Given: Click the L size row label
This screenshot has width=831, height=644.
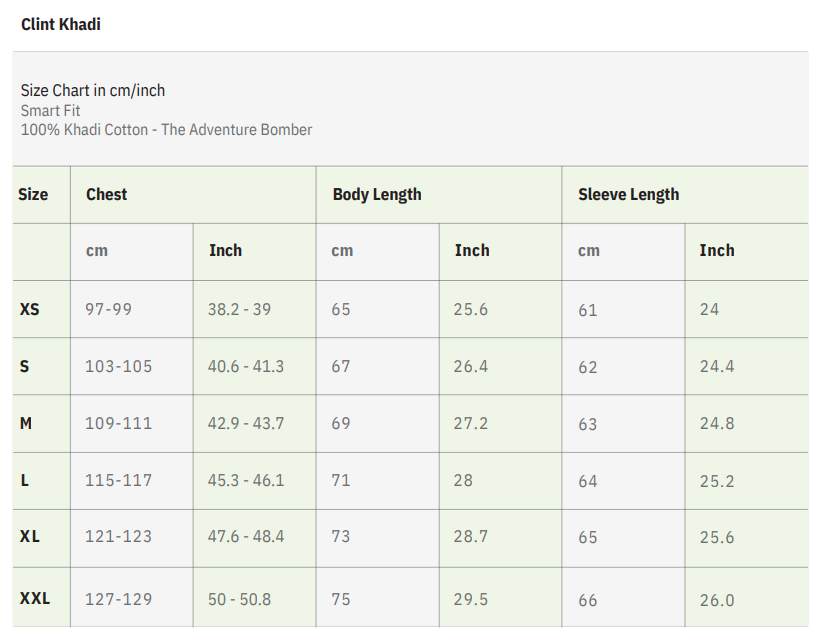Looking at the screenshot, I should [x=25, y=480].
